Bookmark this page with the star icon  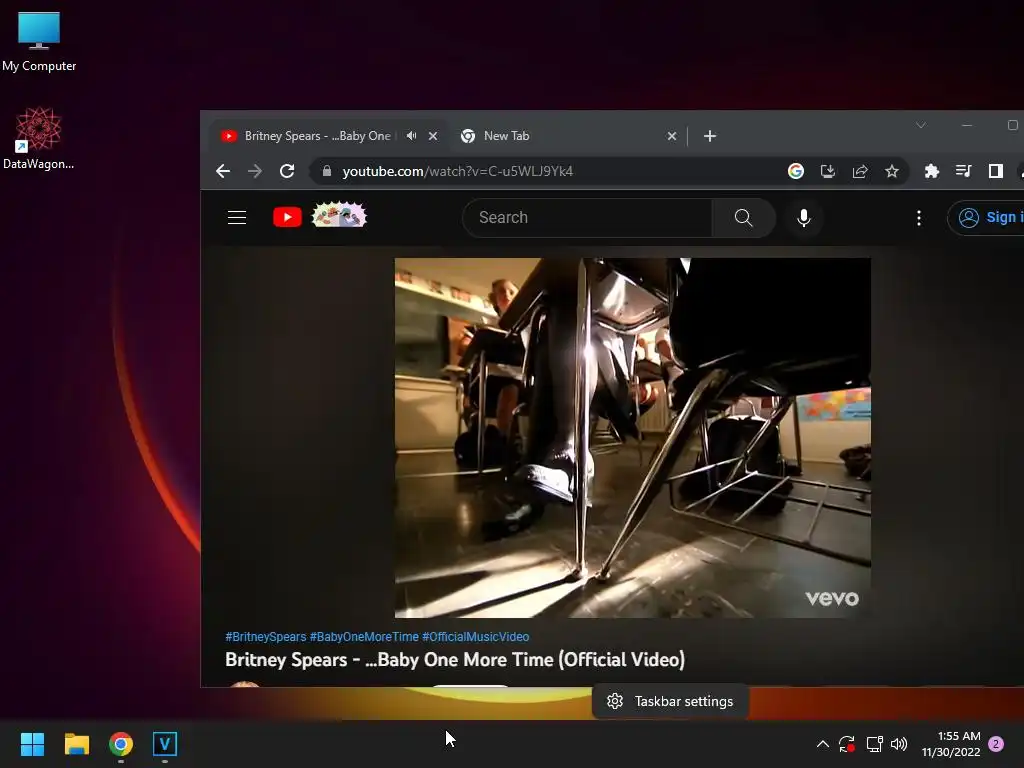(891, 171)
